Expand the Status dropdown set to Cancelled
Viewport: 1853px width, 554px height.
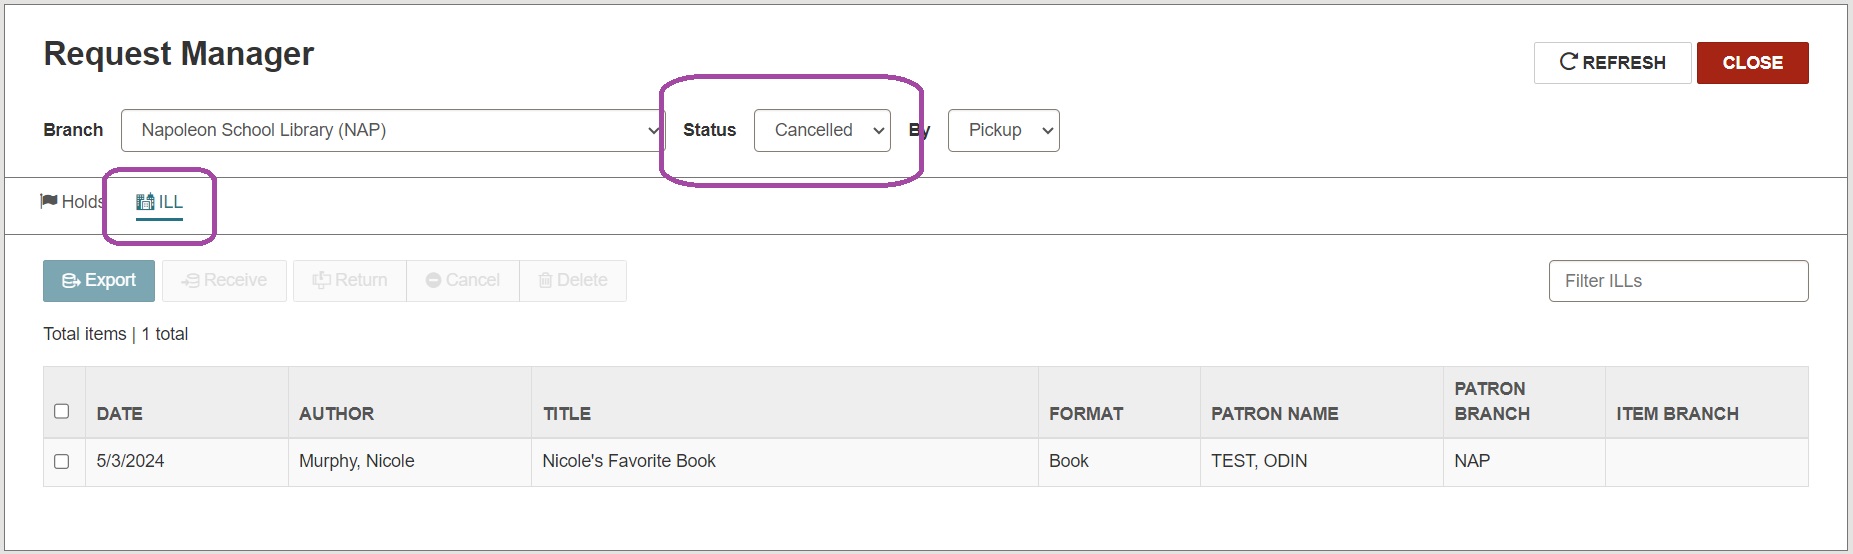coord(822,130)
